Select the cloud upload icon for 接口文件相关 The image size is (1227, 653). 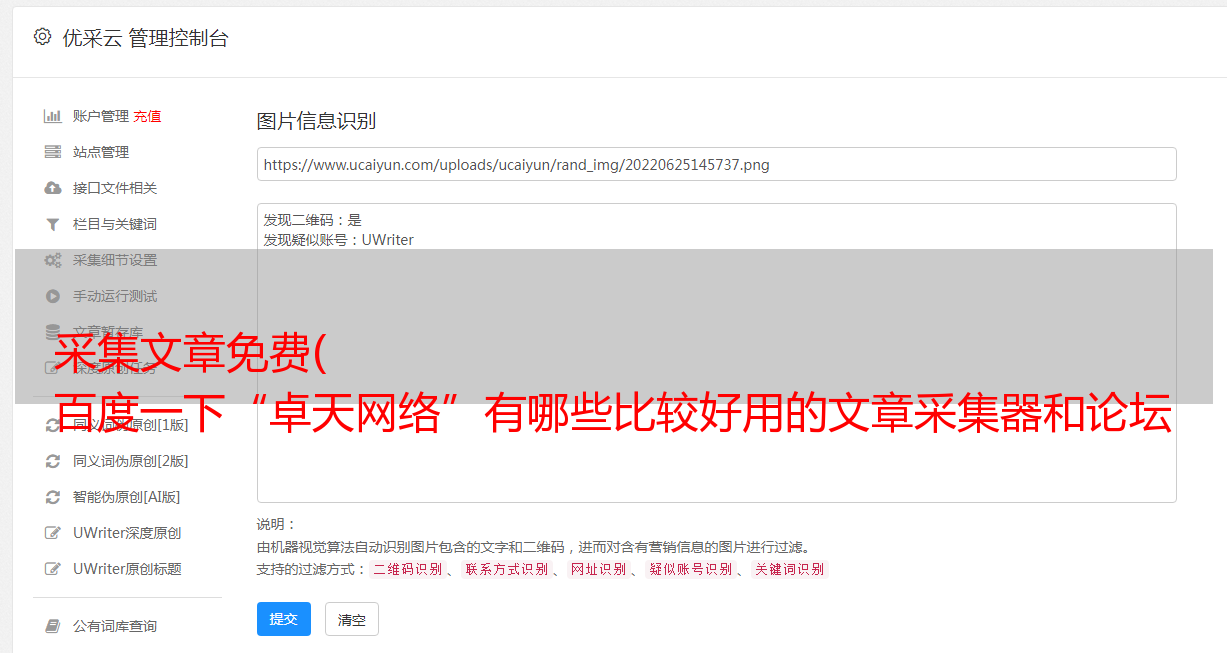(53, 188)
